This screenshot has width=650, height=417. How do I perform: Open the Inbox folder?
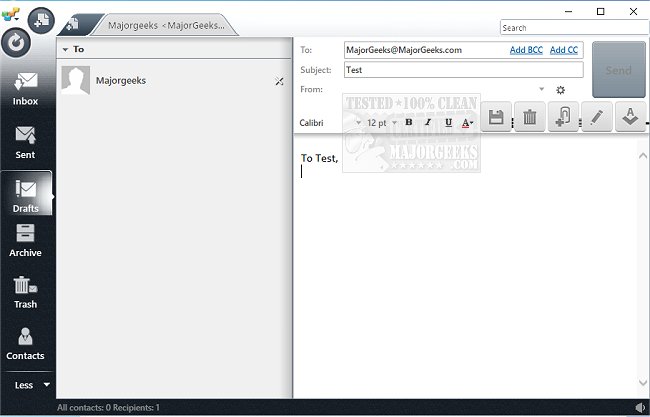pos(25,89)
